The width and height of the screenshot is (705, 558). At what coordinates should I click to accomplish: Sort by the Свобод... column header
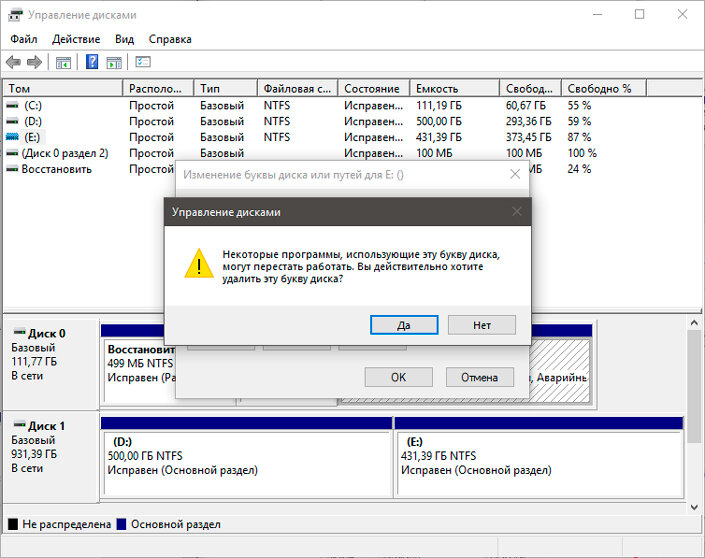point(531,89)
